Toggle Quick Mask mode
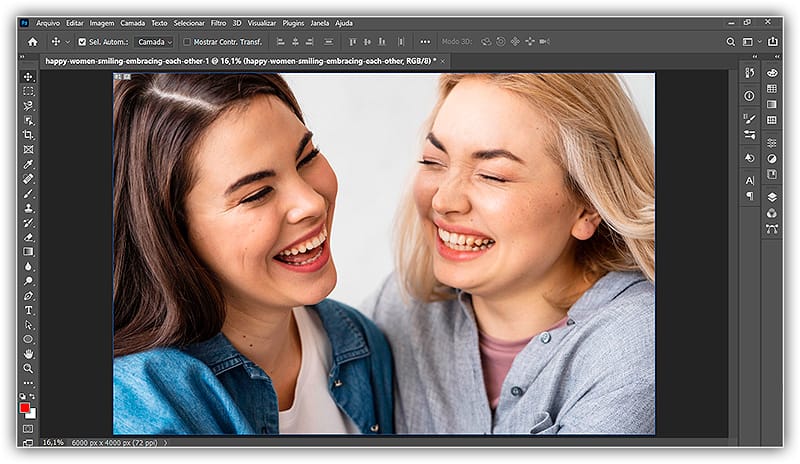800x464 pixels. pos(28,429)
